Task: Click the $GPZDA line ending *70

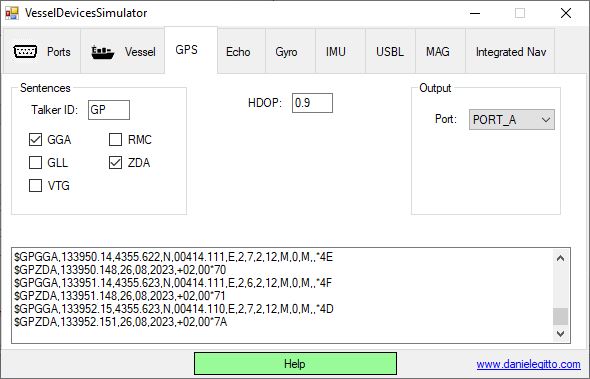Action: 120,270
